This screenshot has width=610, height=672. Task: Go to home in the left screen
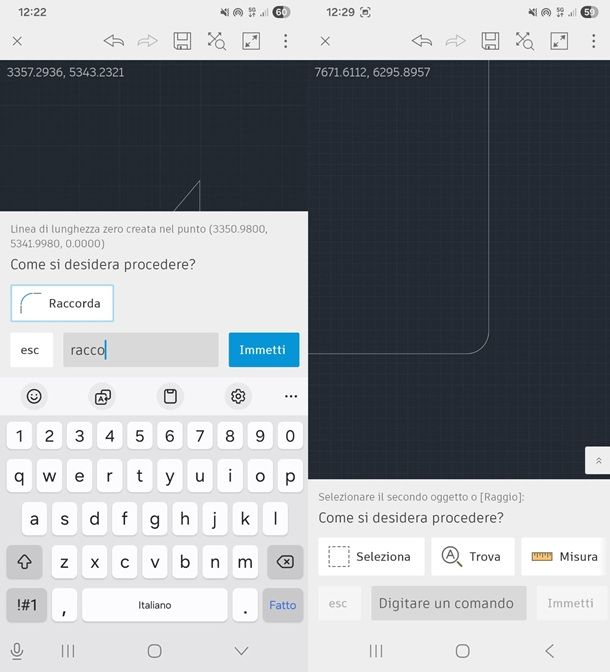point(155,651)
